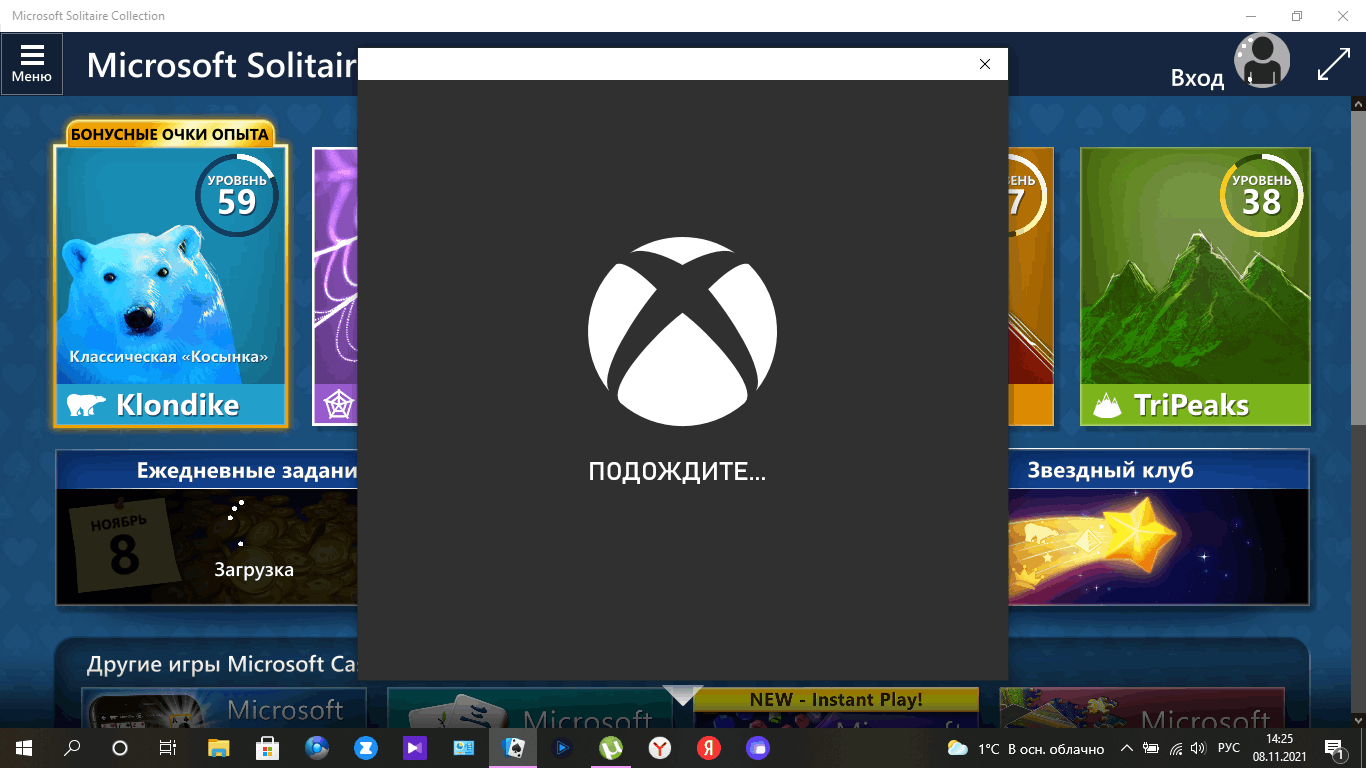
Task: Click the battery tray icon
Action: pos(1151,748)
